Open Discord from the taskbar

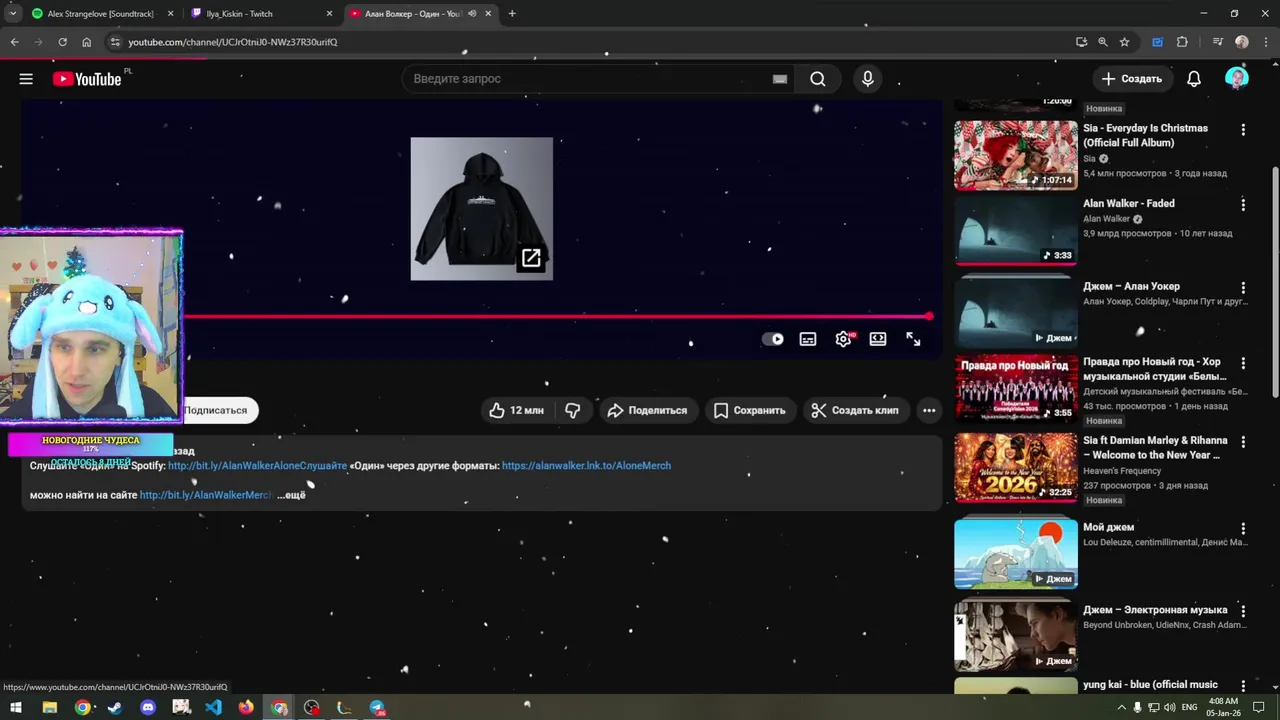point(148,707)
